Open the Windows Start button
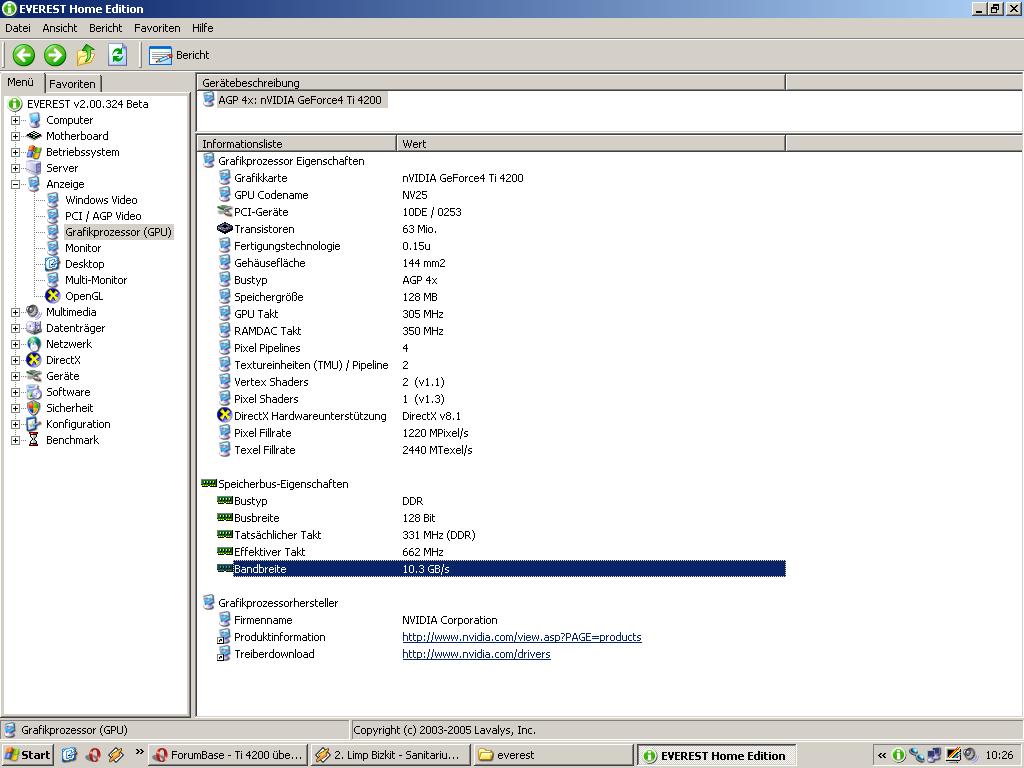 coord(27,755)
